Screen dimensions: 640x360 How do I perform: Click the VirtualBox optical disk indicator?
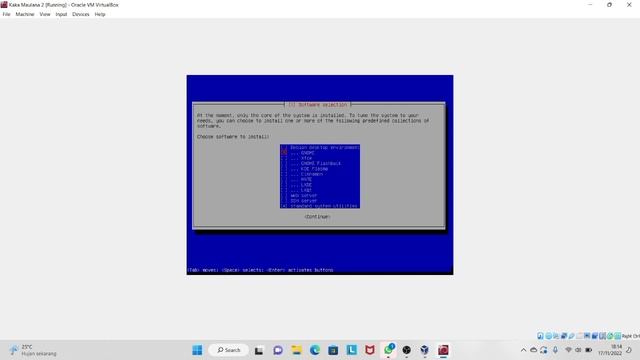(549, 336)
